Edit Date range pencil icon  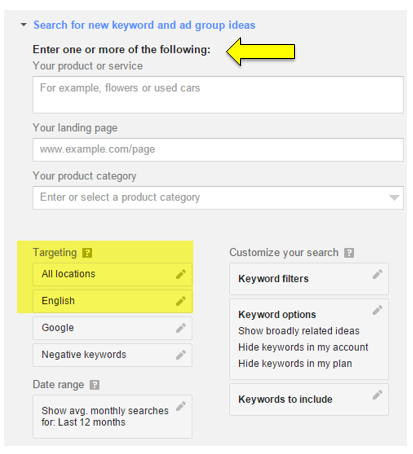tap(181, 406)
